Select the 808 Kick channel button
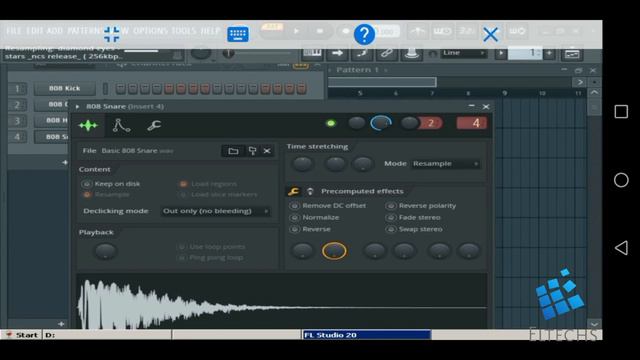This screenshot has width=640, height=360. (64, 88)
